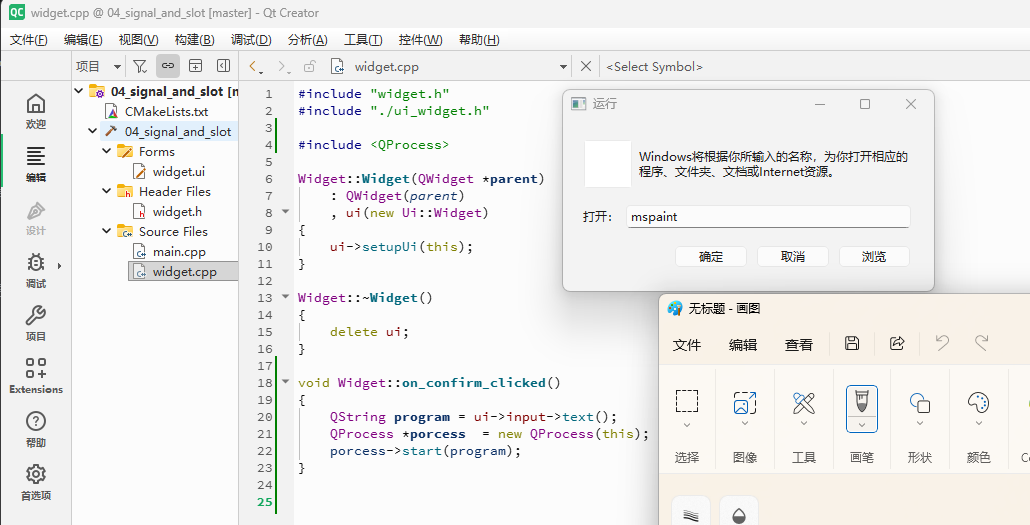Click 浏览 button in Run dialog

tap(874, 257)
